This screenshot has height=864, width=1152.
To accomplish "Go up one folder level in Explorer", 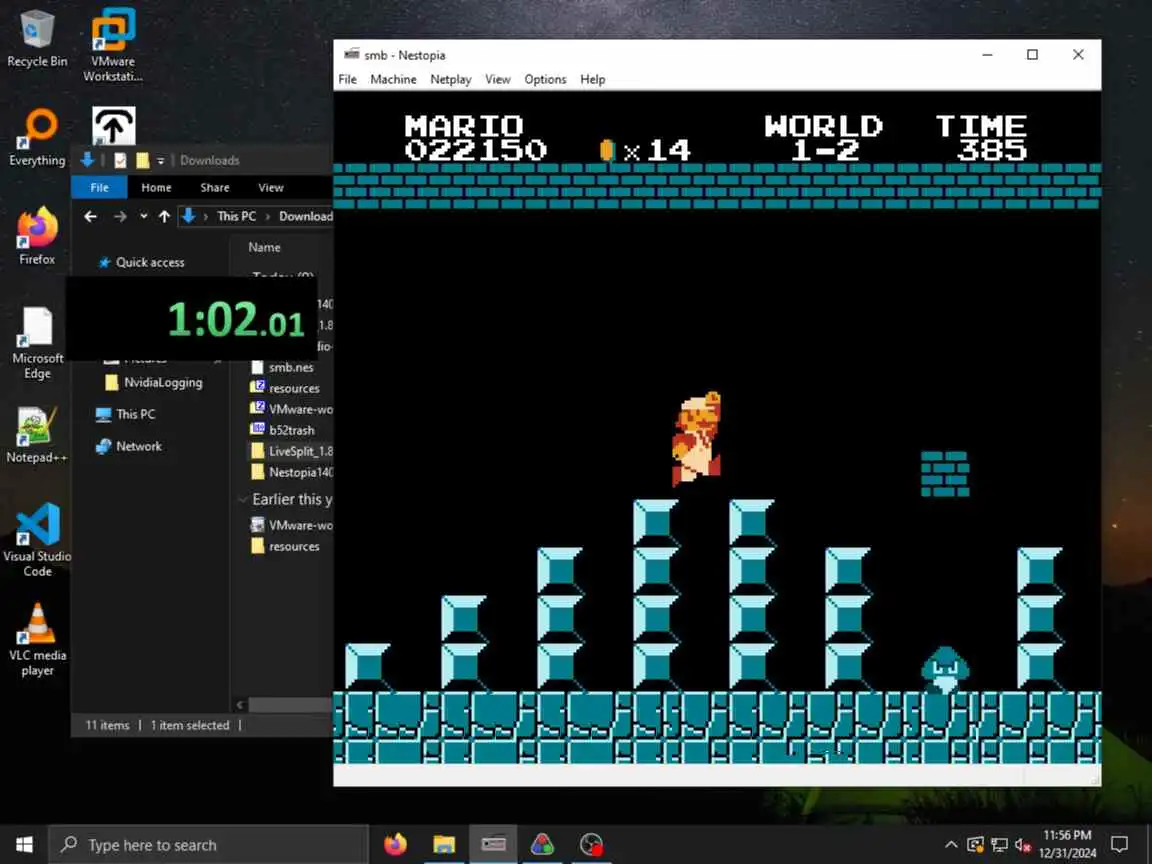I will [x=164, y=216].
